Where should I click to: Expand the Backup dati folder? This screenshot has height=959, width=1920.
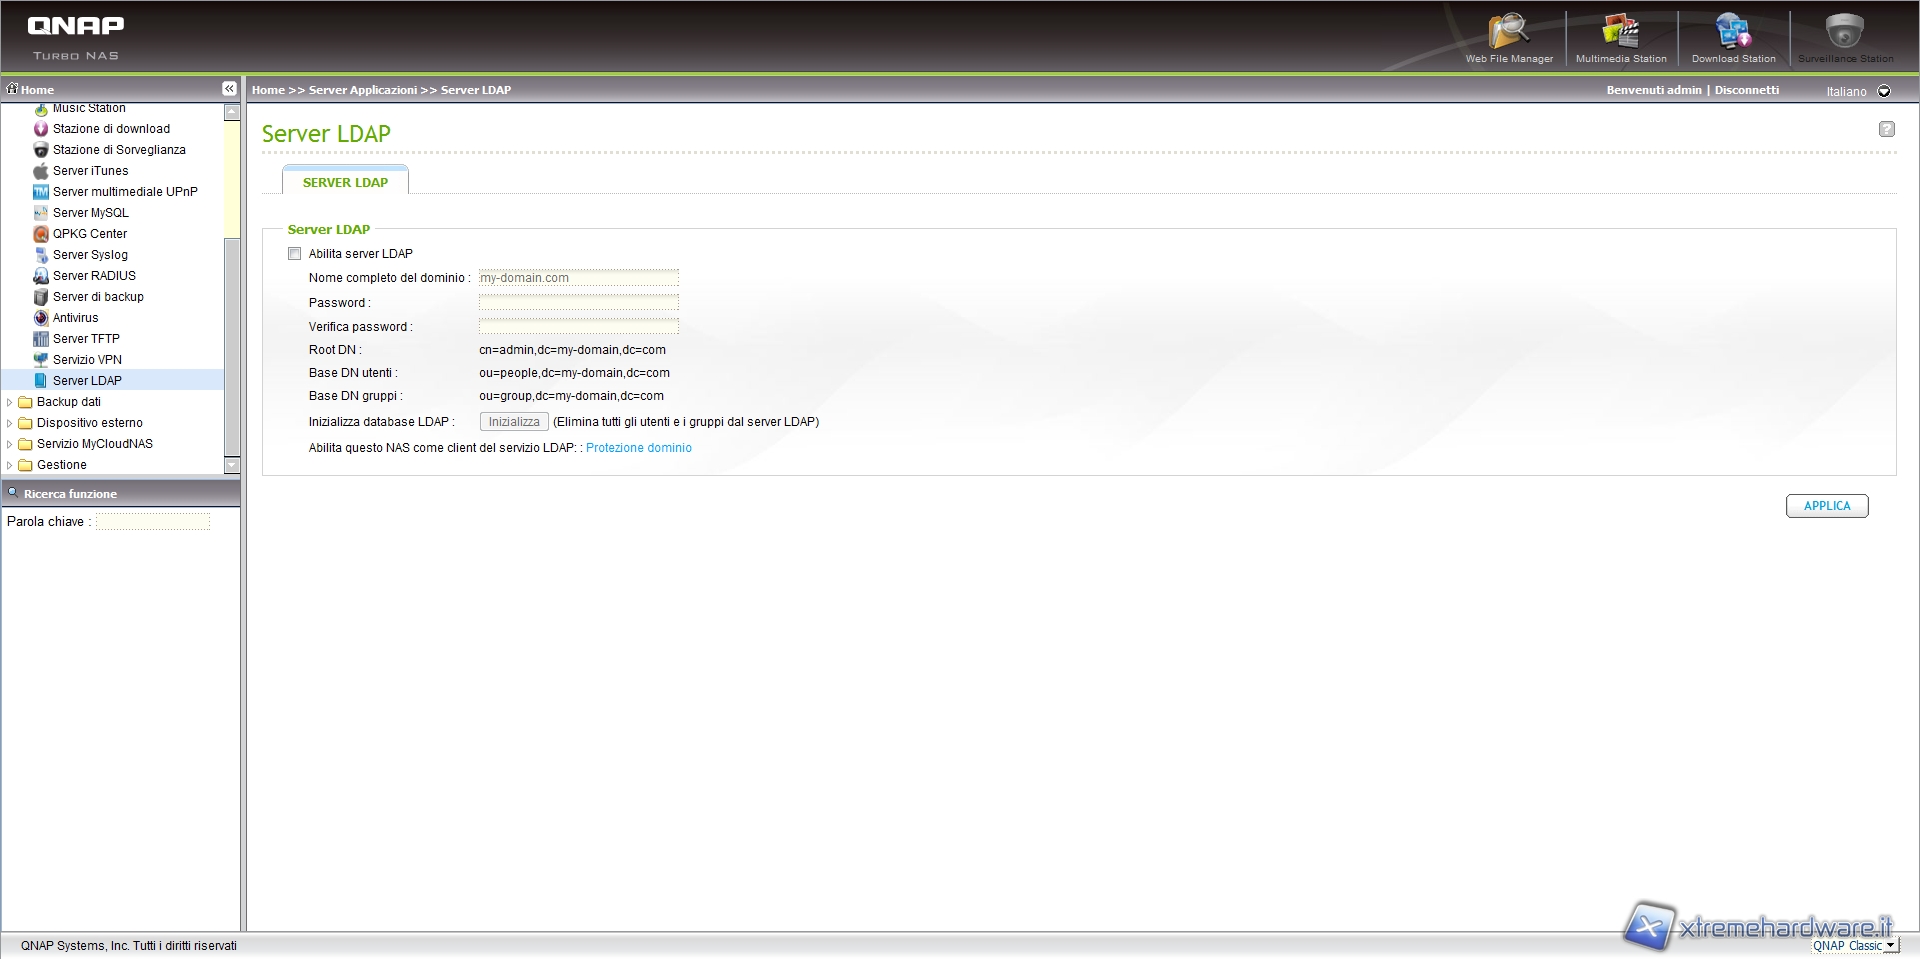[10, 402]
